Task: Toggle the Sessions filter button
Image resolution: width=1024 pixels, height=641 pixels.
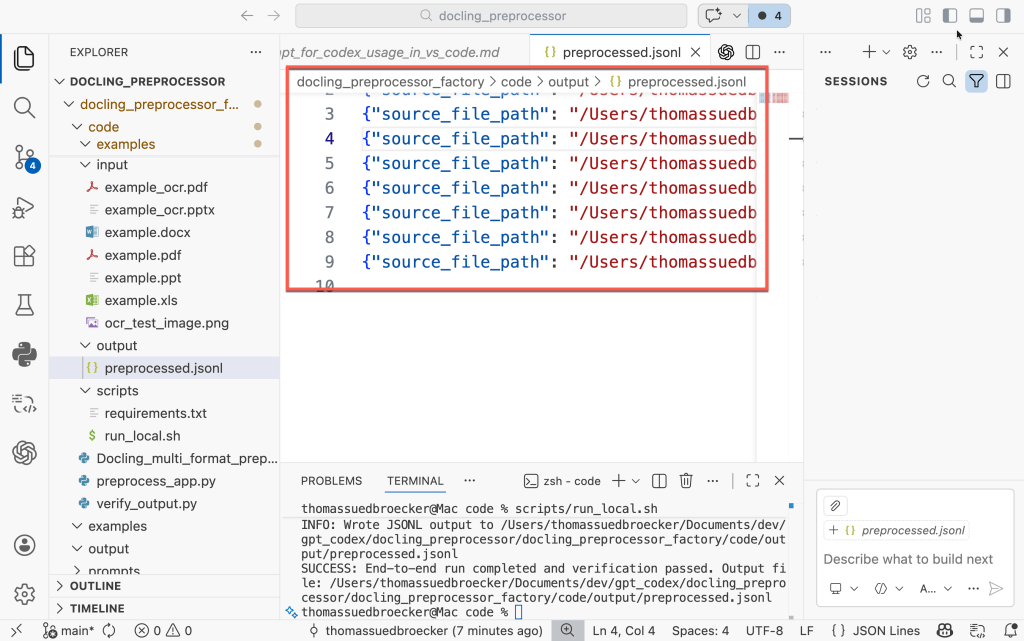Action: point(976,82)
